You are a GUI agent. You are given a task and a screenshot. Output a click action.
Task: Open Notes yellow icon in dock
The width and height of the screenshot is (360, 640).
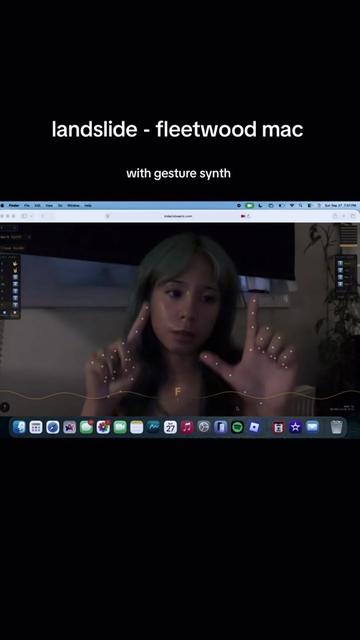point(137,427)
